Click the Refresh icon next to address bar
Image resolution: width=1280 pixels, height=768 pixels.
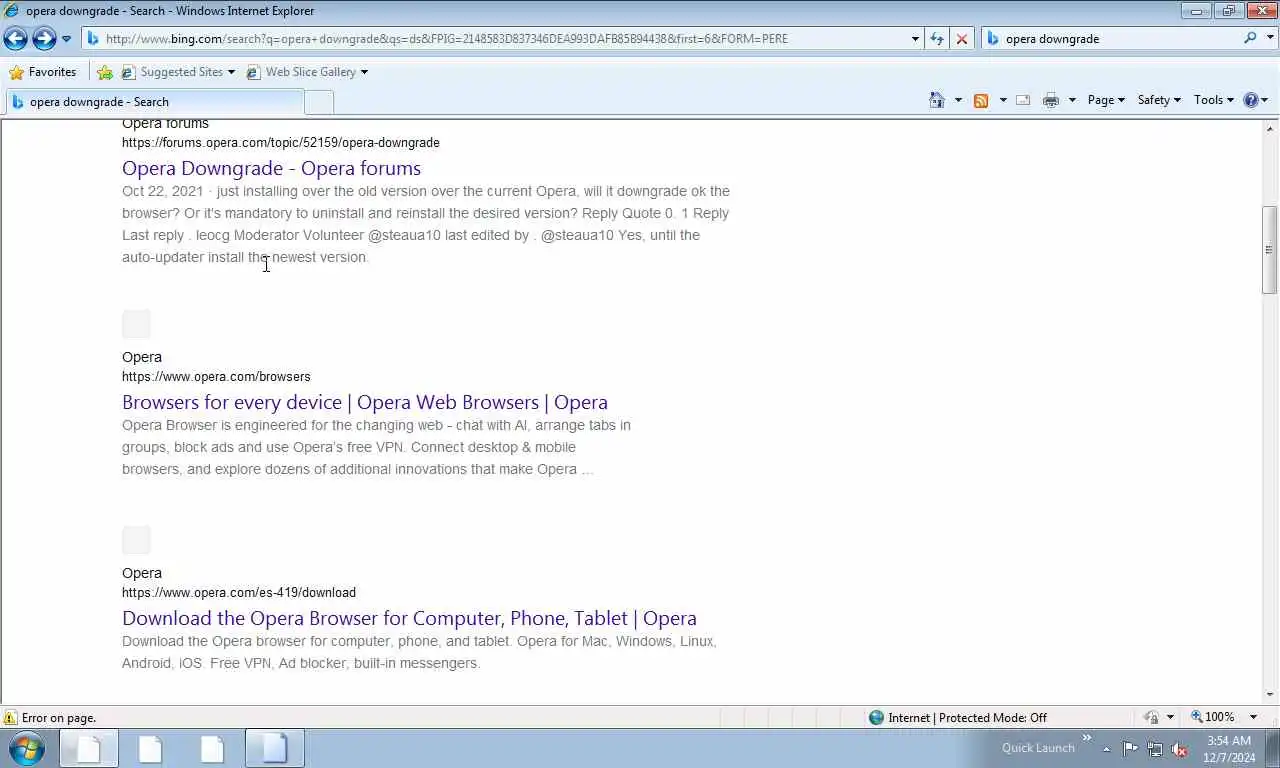tap(937, 38)
